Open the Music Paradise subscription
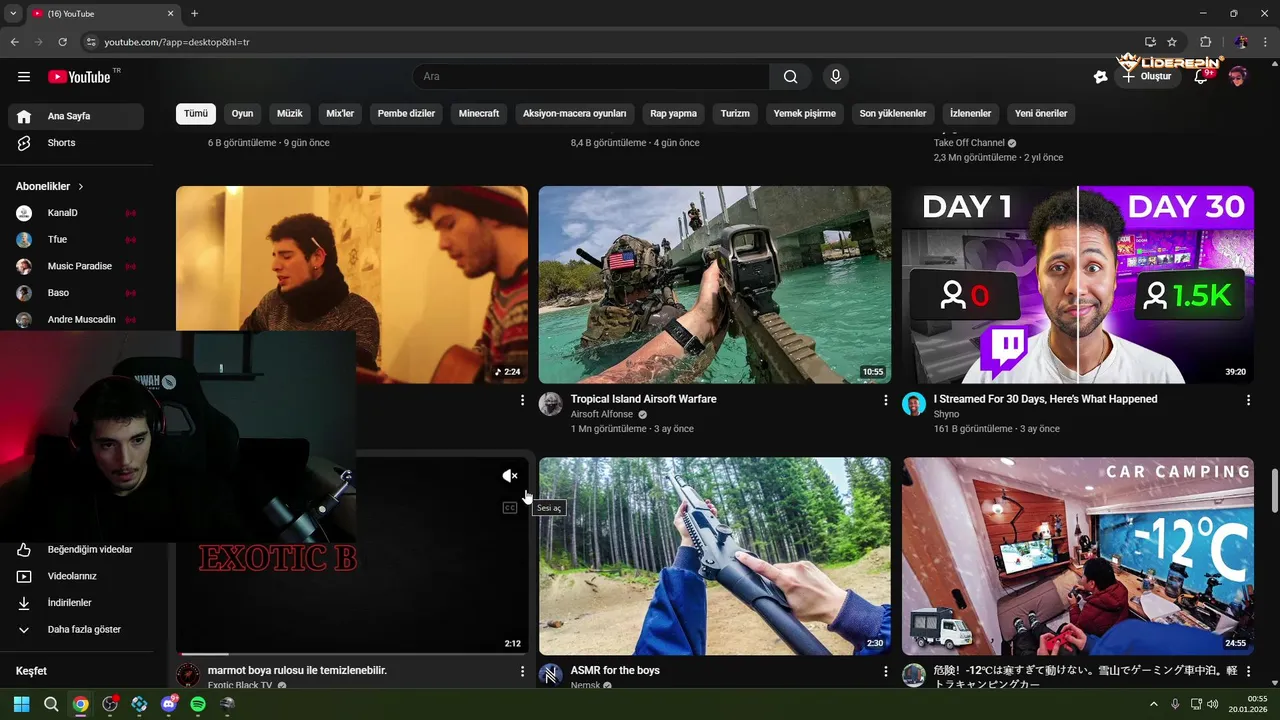1280x720 pixels. click(76, 266)
